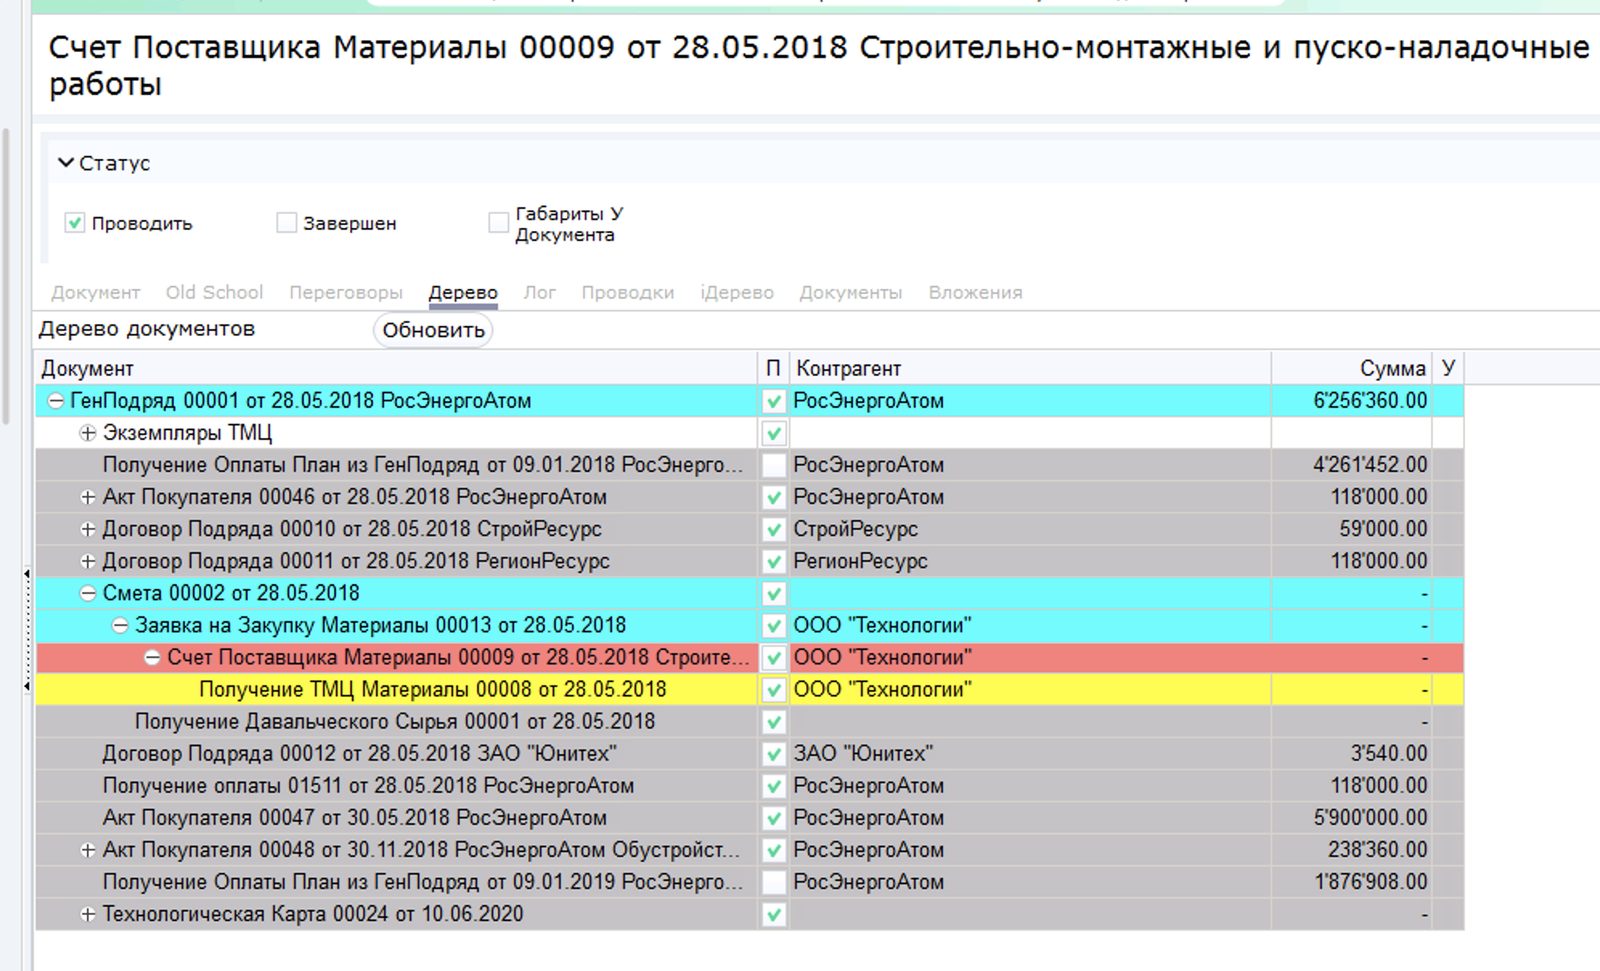This screenshot has height=971, width=1600.
Task: Collapse the Статус section
Action: tap(66, 162)
